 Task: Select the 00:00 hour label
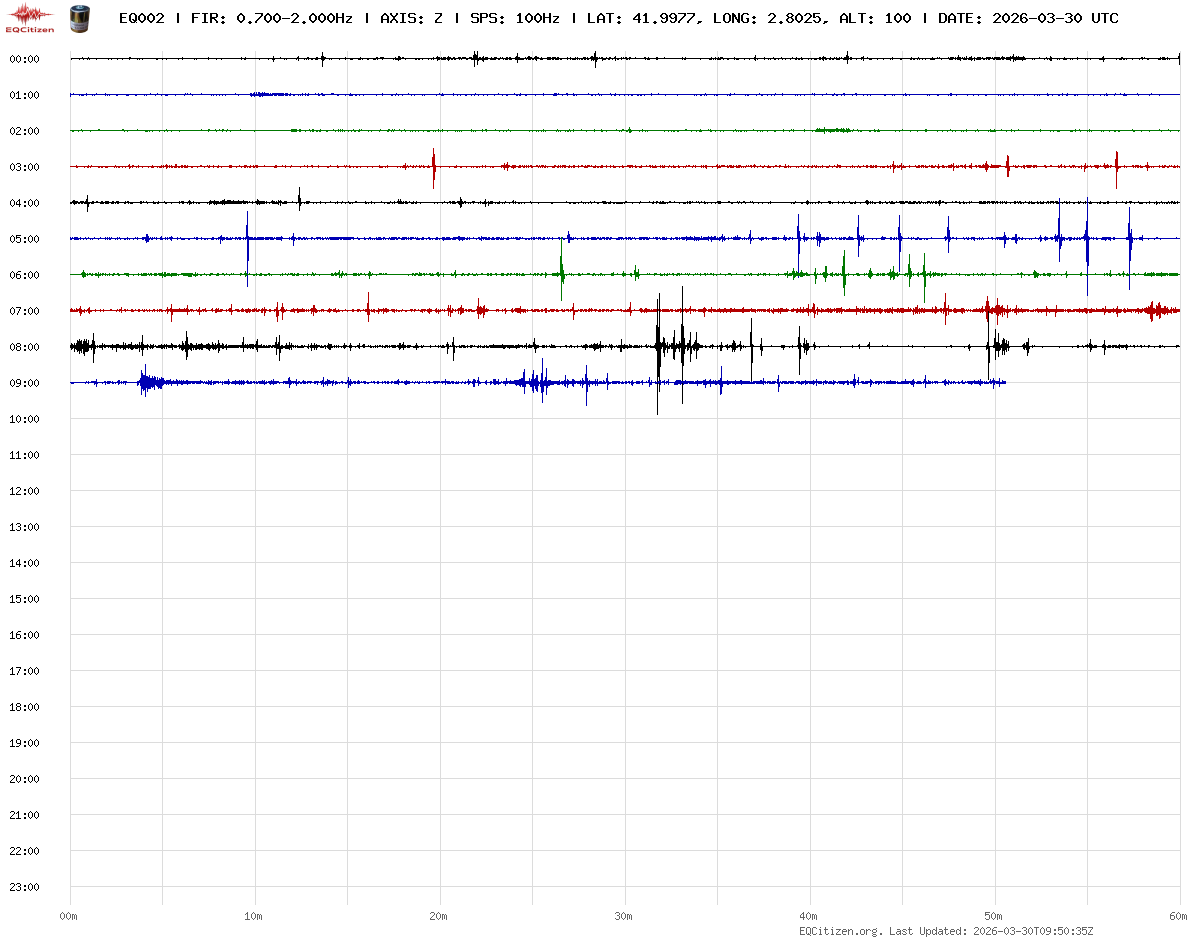point(24,59)
